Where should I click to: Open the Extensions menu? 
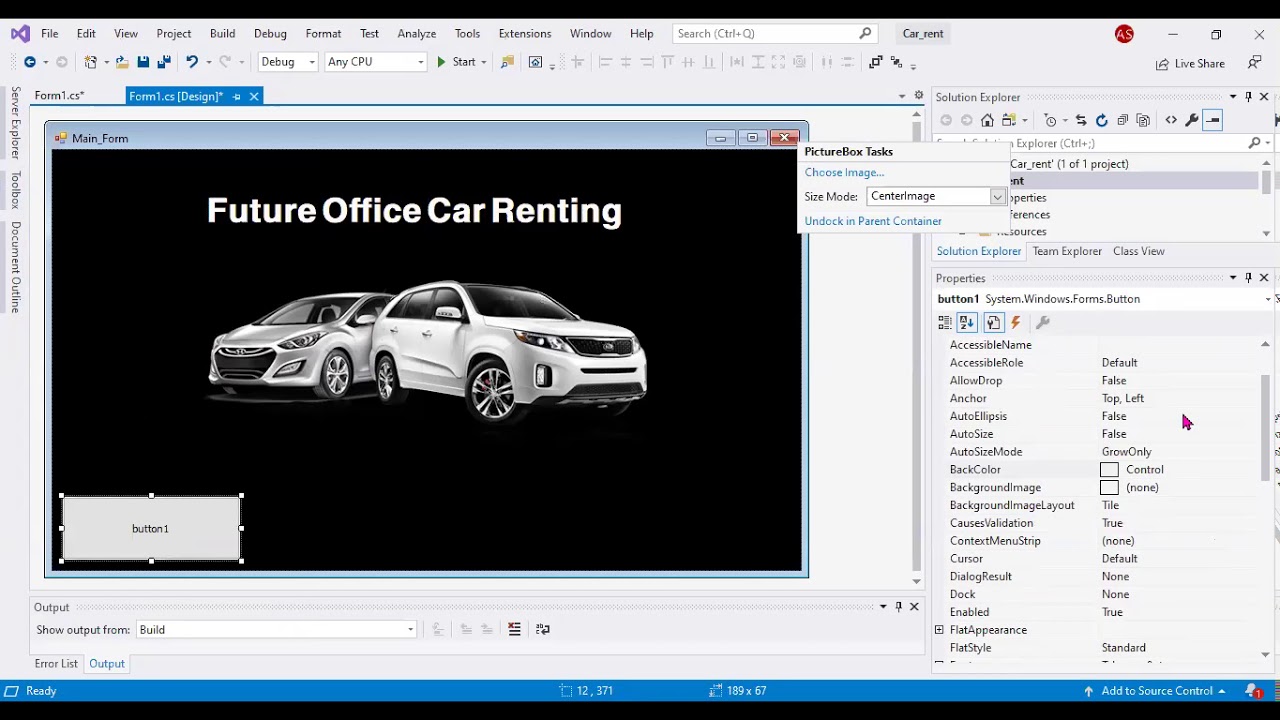click(x=524, y=34)
